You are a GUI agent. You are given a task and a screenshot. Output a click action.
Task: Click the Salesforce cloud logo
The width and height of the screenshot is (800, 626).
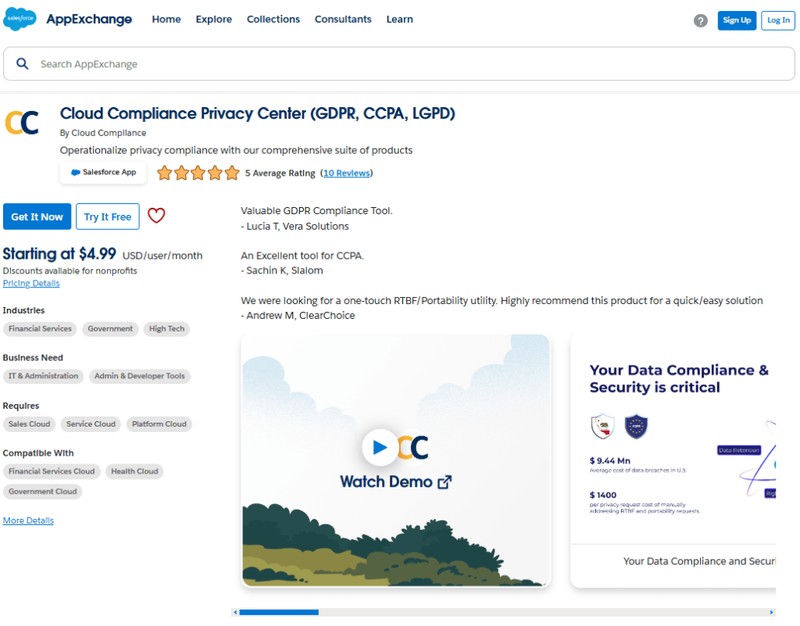tap(20, 19)
